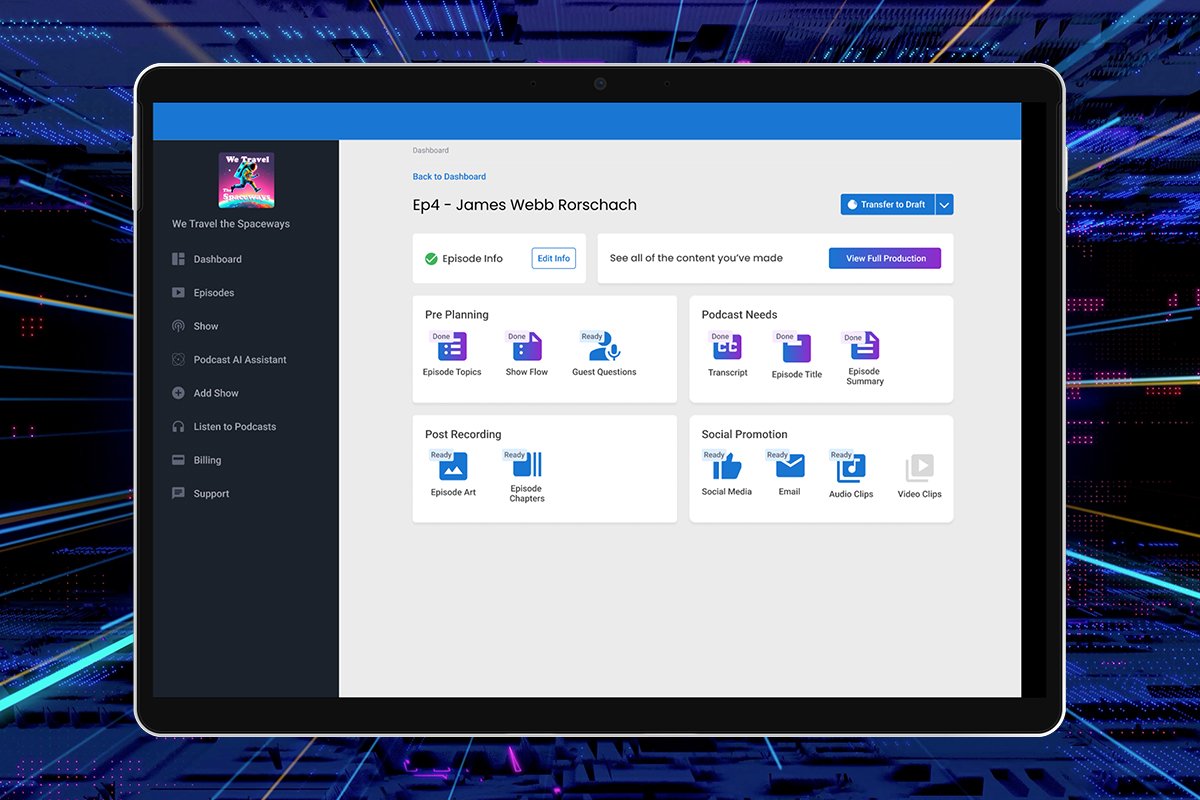
Task: Open the Episode Summary icon
Action: (x=865, y=346)
